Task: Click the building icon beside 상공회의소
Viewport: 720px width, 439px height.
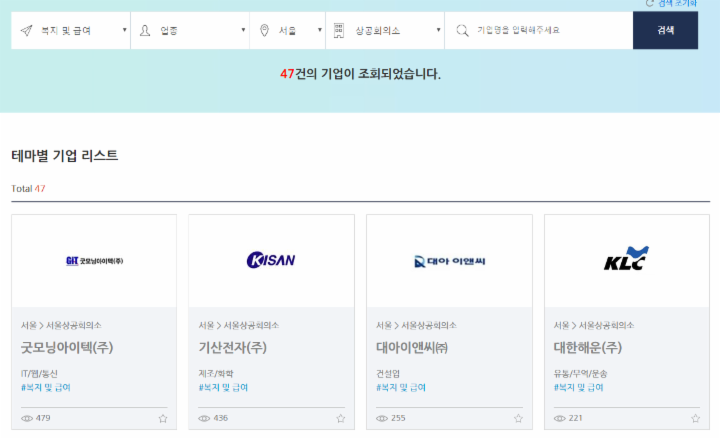Action: 338,31
